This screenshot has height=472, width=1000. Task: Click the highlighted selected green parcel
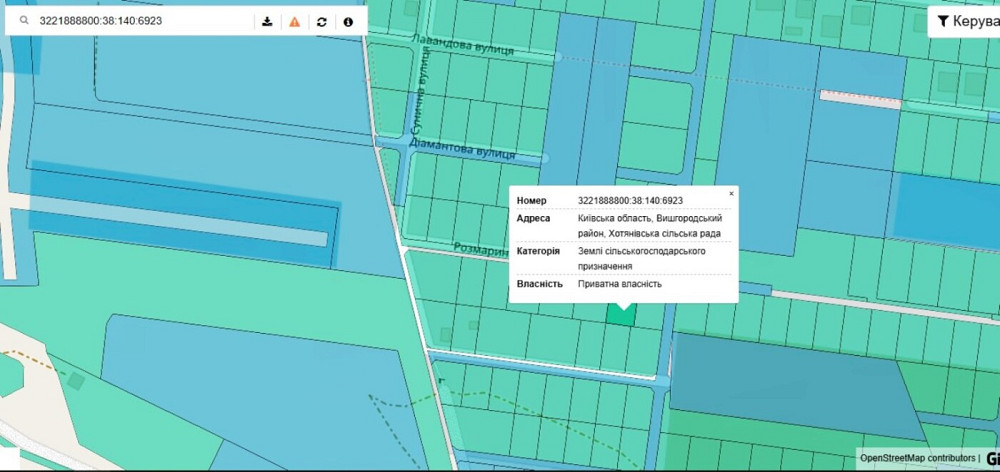point(620,313)
